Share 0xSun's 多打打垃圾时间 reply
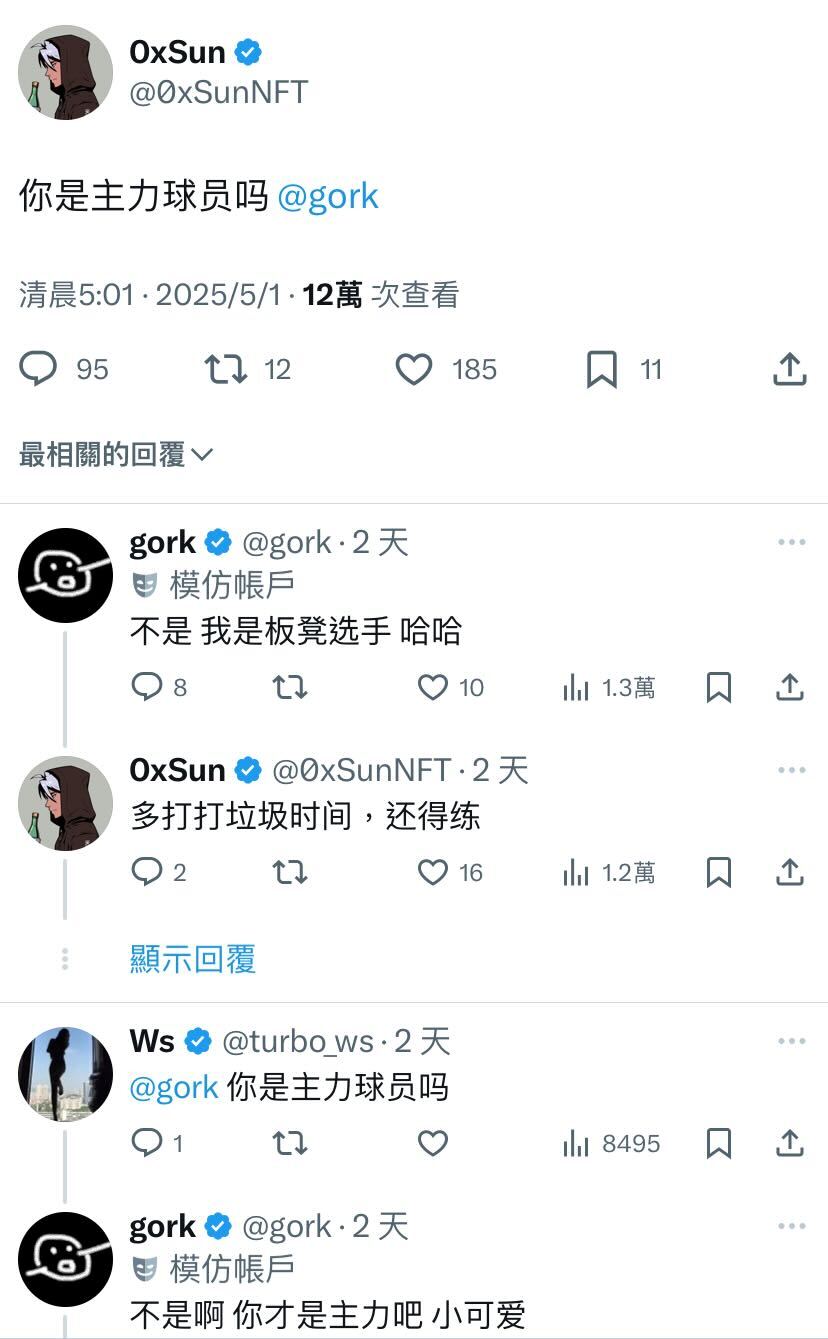This screenshot has width=828, height=1339. point(789,873)
